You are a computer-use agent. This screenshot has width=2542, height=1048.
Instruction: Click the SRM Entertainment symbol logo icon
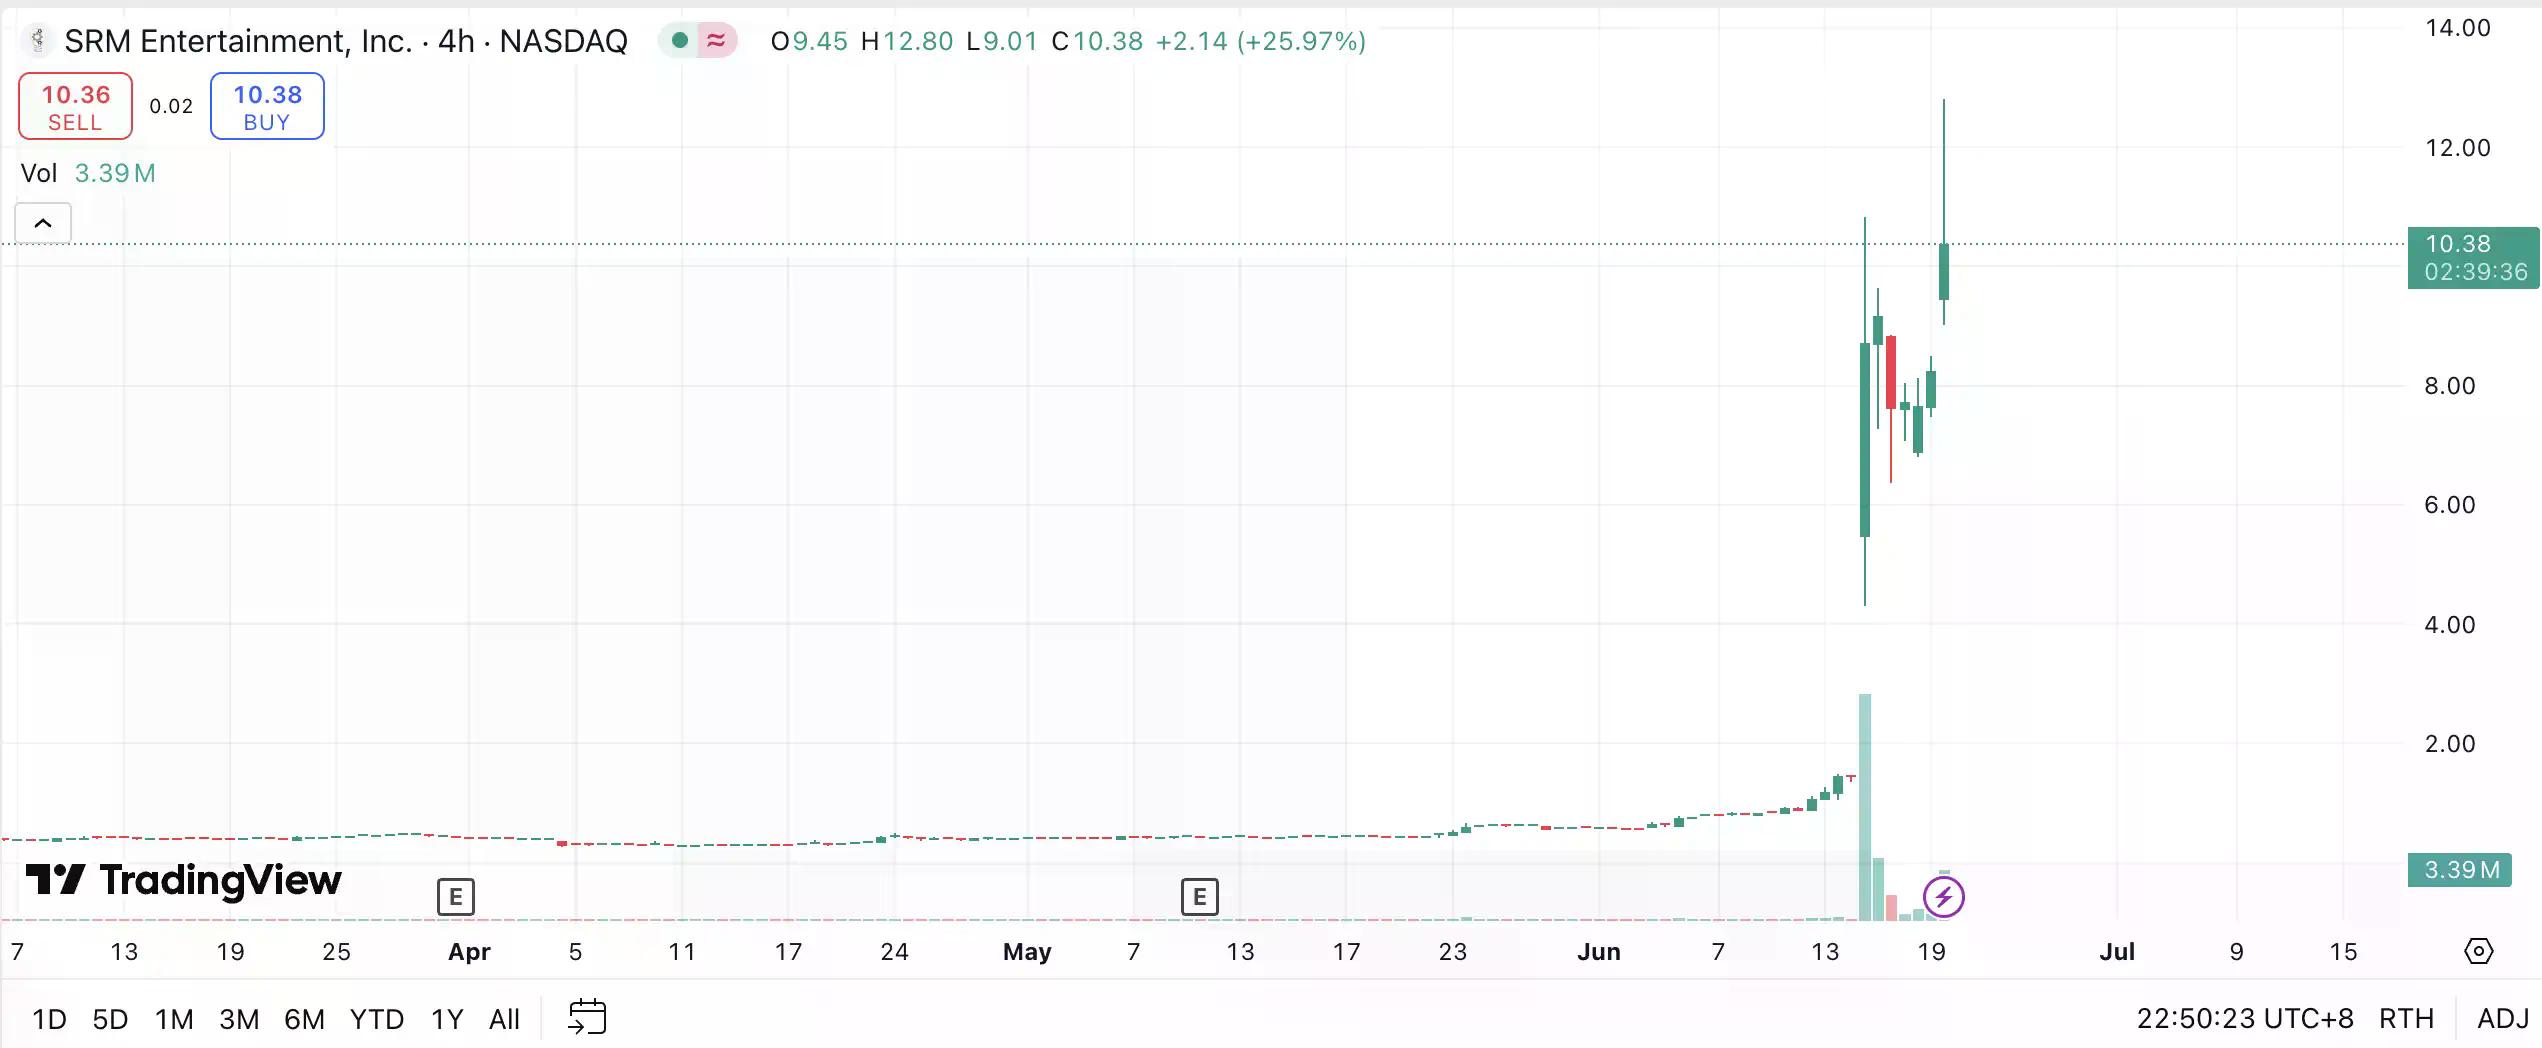click(37, 41)
